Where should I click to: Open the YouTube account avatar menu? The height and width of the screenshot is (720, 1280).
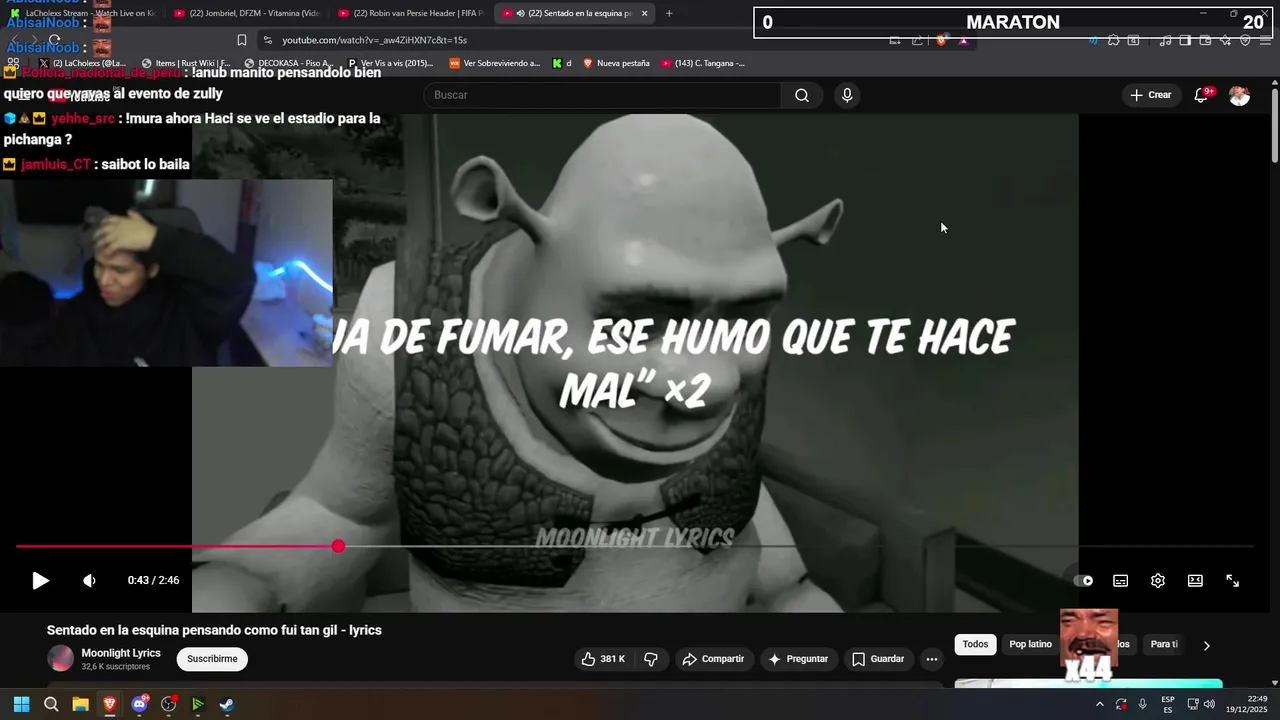click(1239, 95)
